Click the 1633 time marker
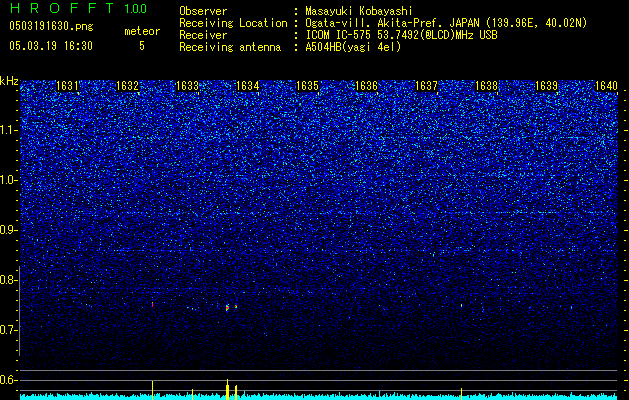 tap(187, 86)
